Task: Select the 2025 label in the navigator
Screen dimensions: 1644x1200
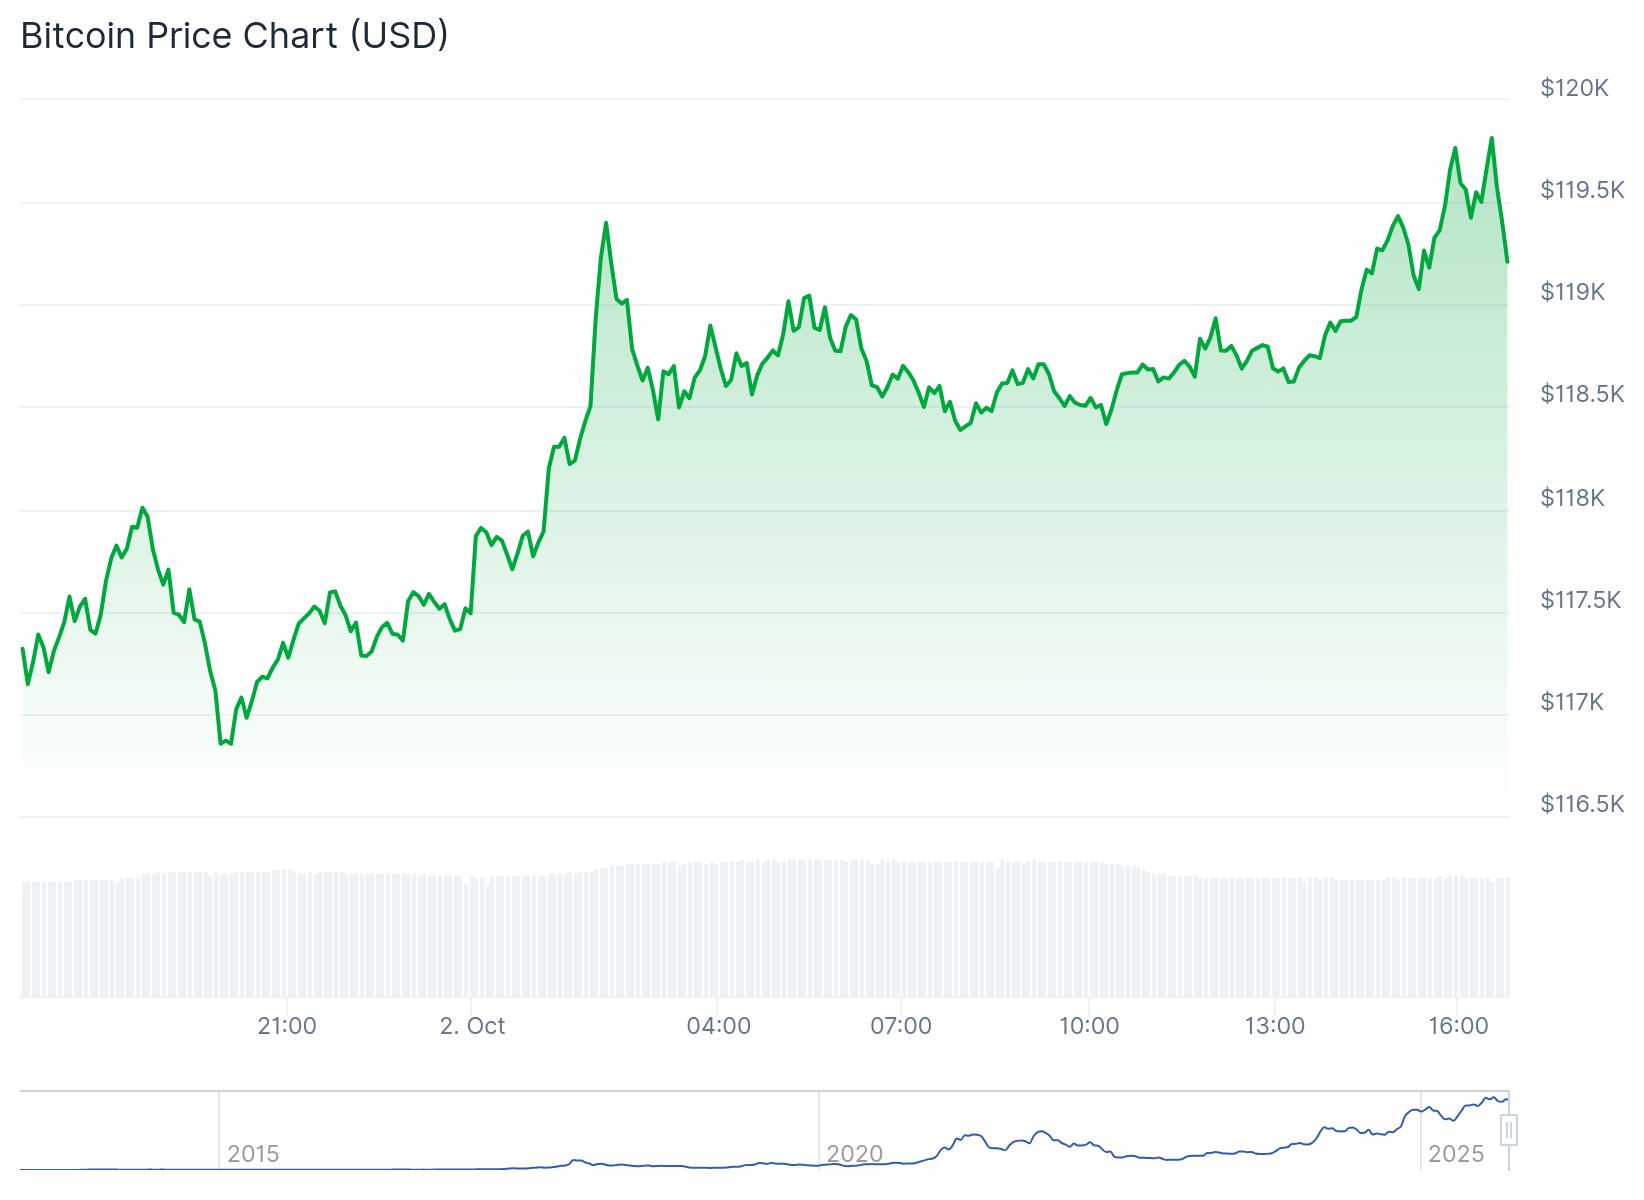Action: pos(1456,1154)
